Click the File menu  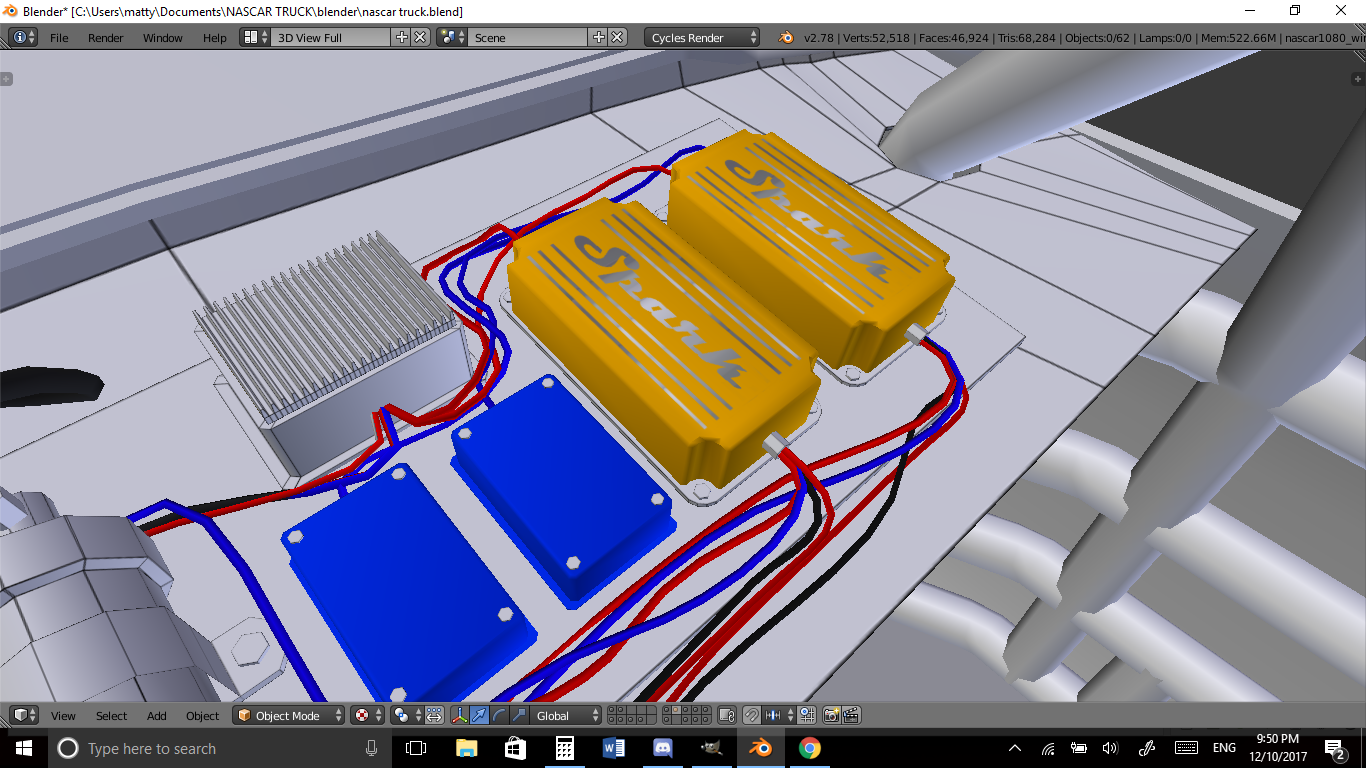point(59,37)
